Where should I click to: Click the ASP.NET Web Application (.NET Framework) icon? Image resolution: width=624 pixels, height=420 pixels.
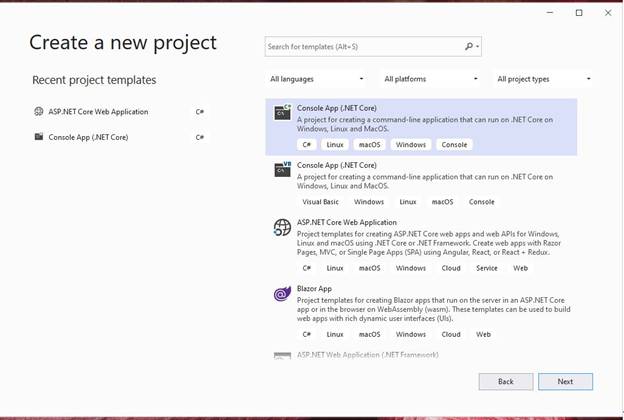tap(282, 356)
